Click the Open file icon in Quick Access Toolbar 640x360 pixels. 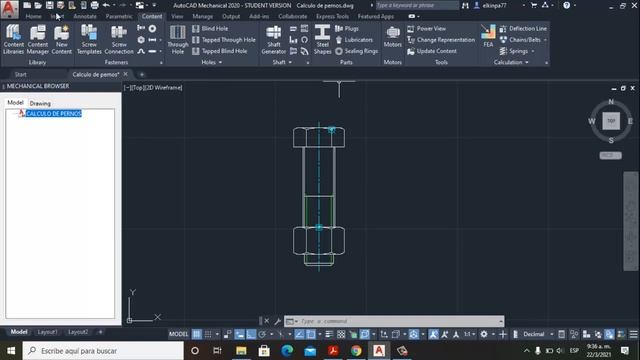[38, 5]
